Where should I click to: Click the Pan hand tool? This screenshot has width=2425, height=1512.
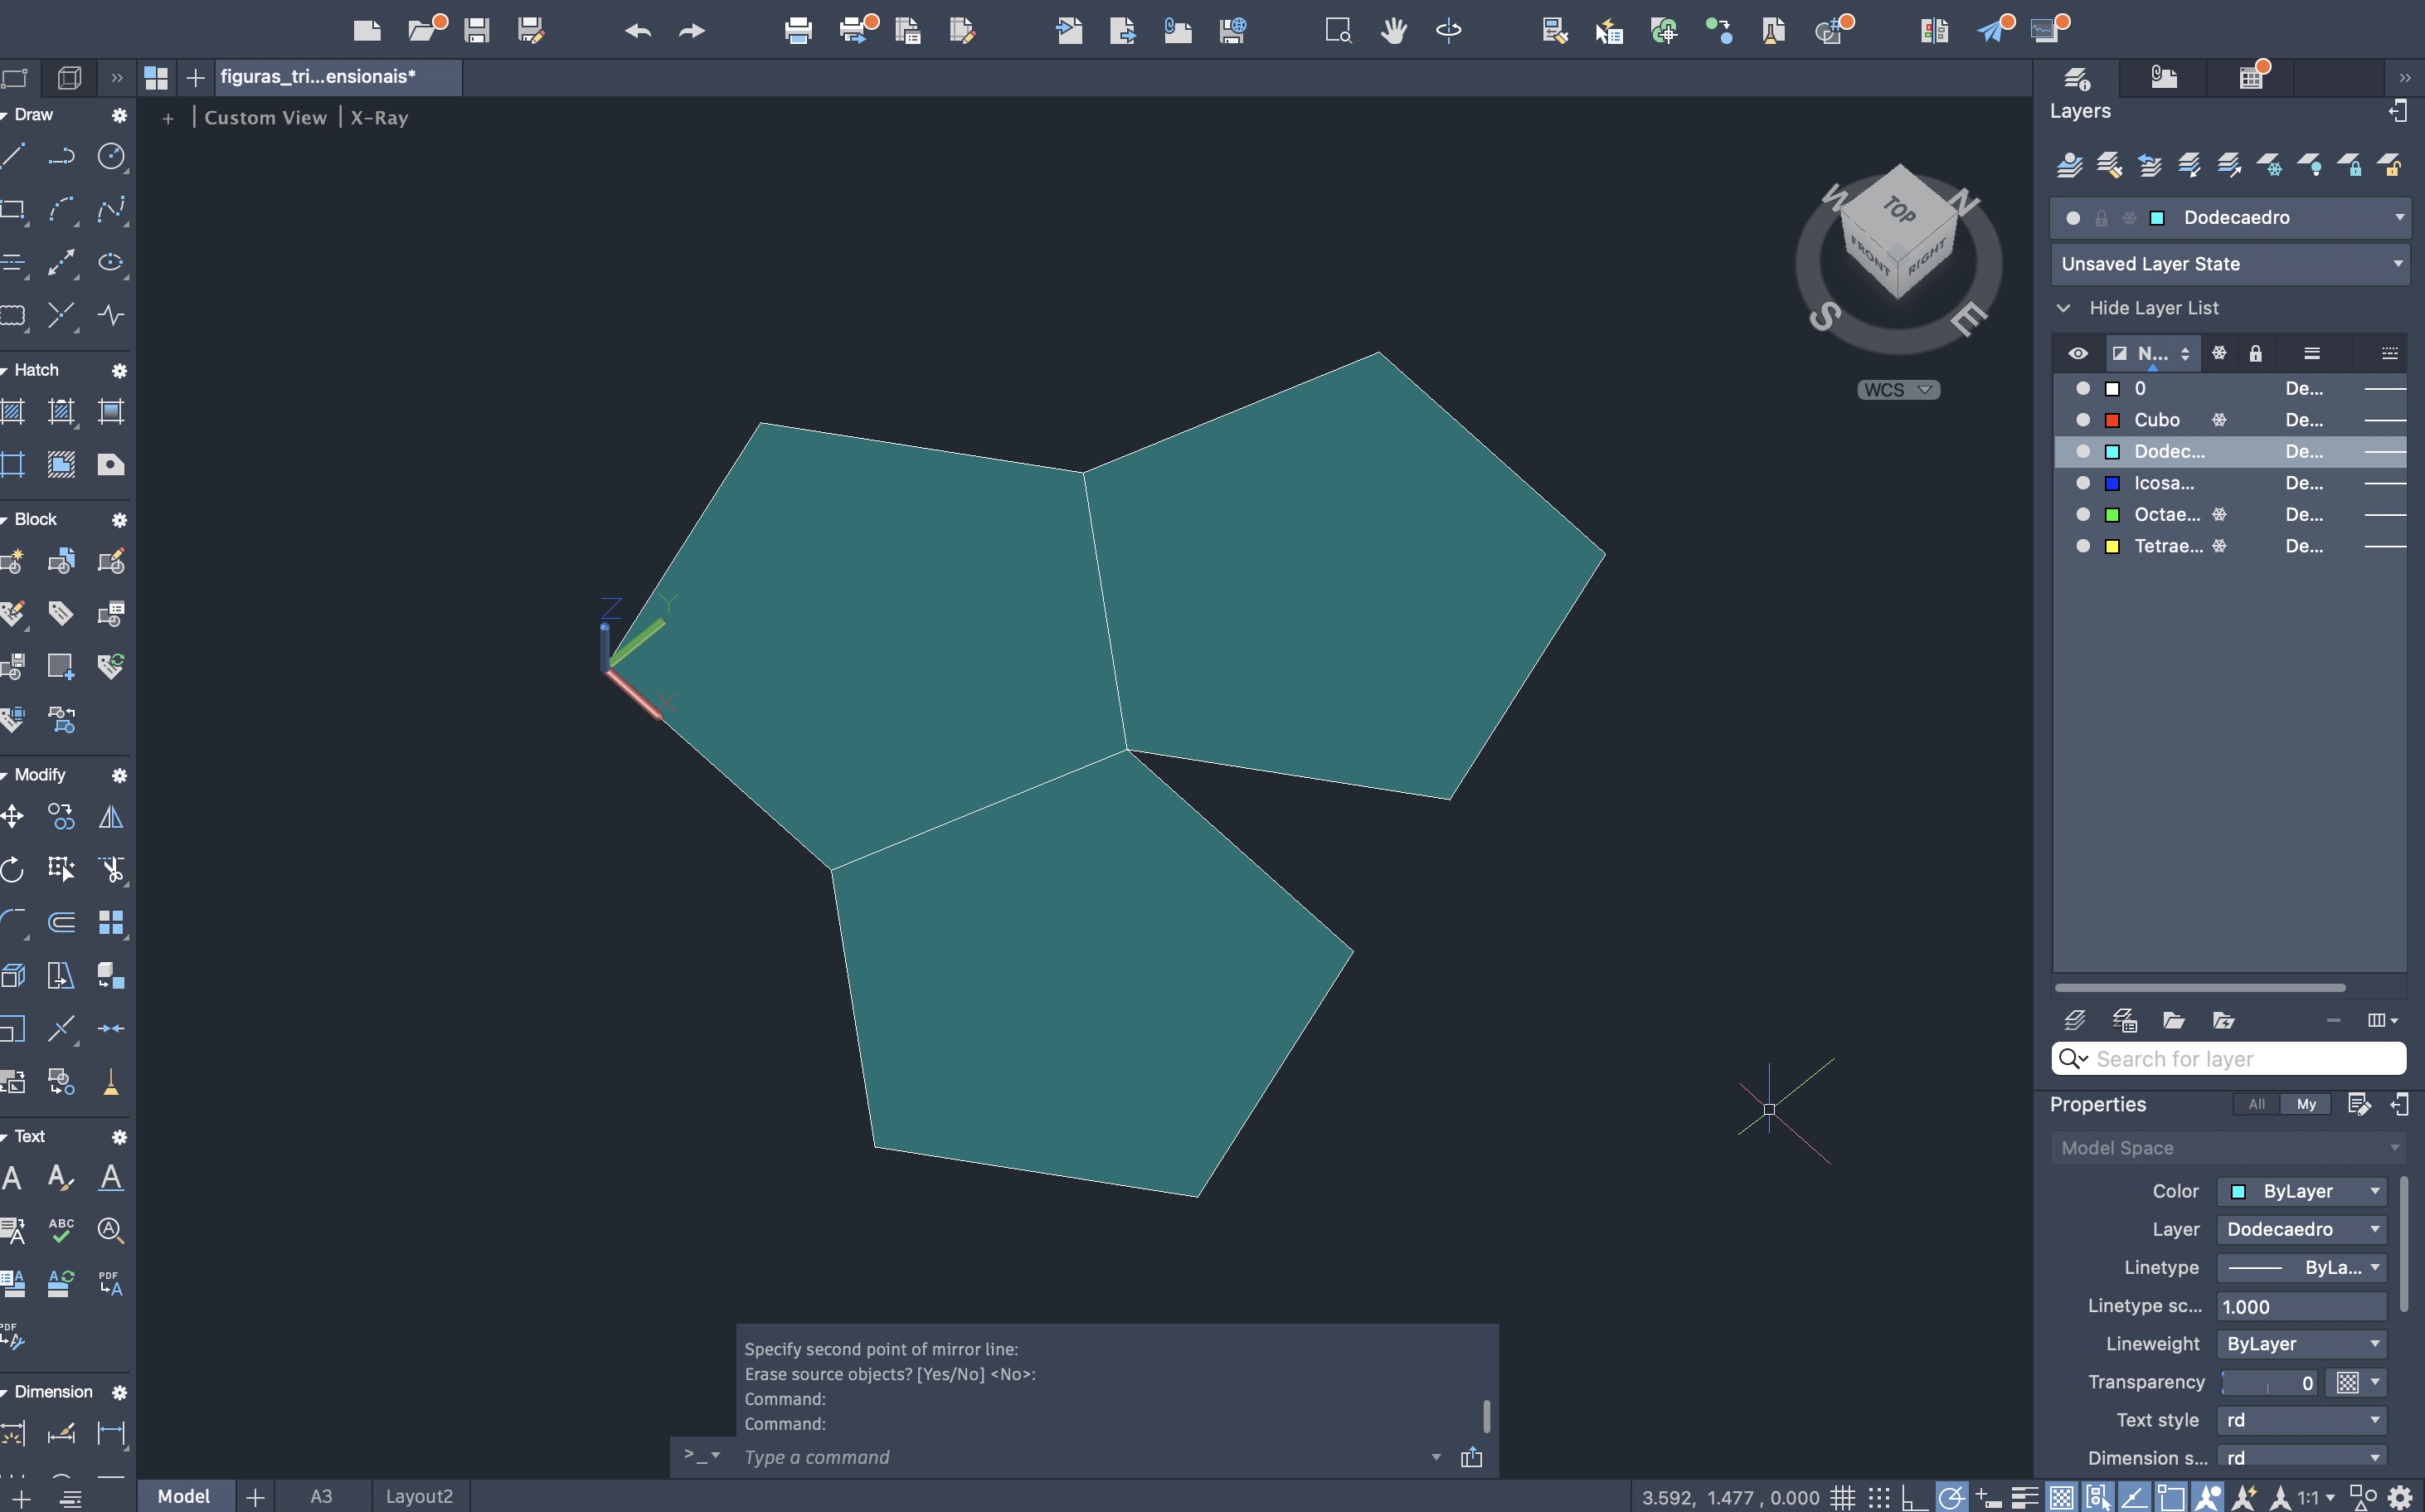[x=1393, y=31]
